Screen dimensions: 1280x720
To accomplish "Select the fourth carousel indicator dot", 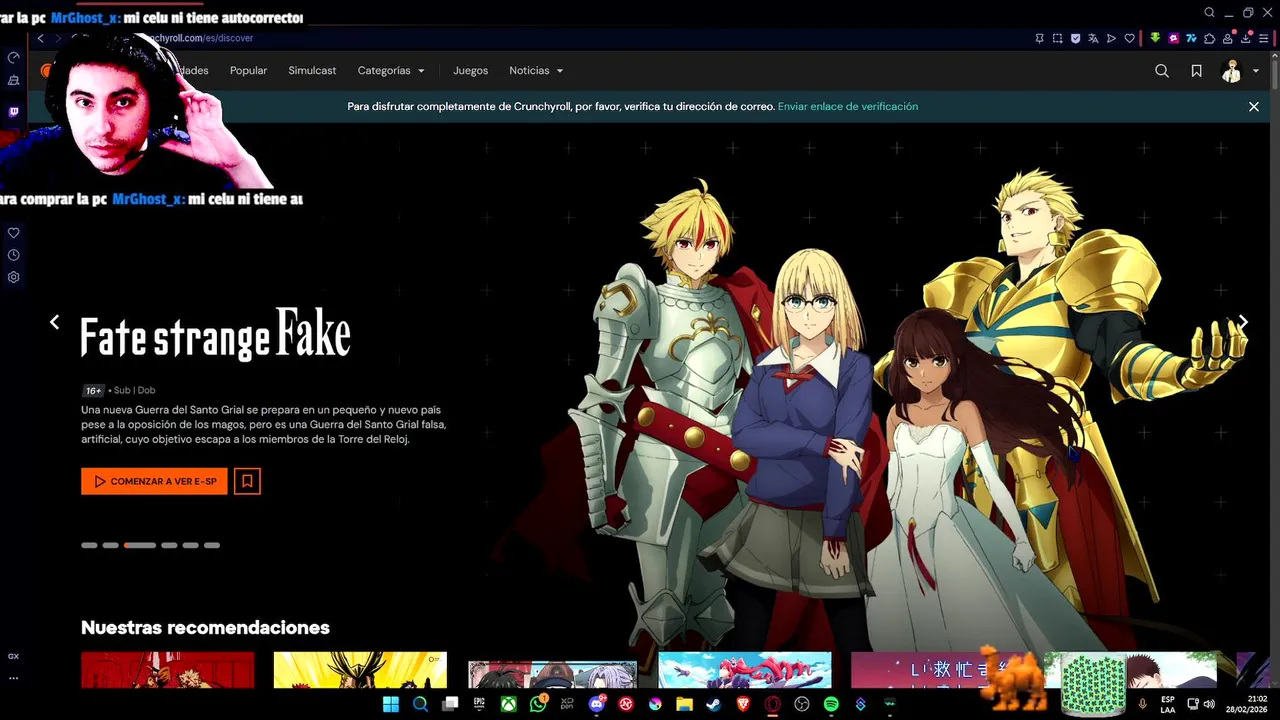I will (169, 545).
